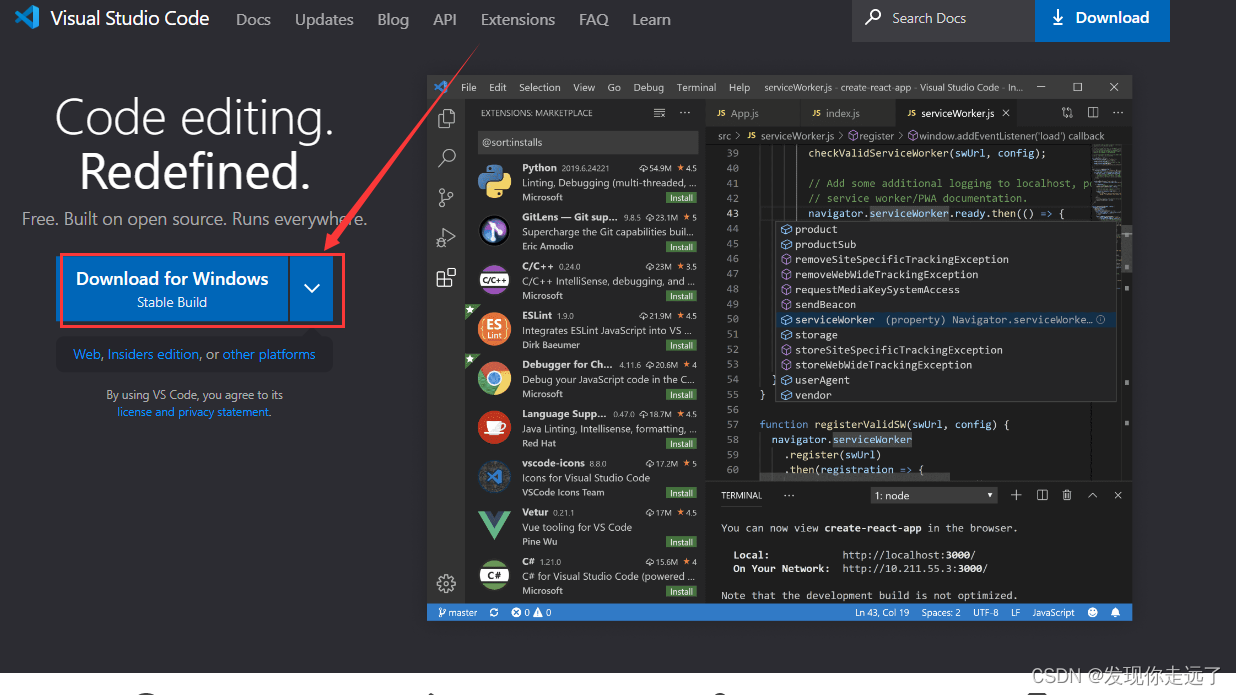
Task: Open the Search icon in the activity bar
Action: click(x=447, y=158)
